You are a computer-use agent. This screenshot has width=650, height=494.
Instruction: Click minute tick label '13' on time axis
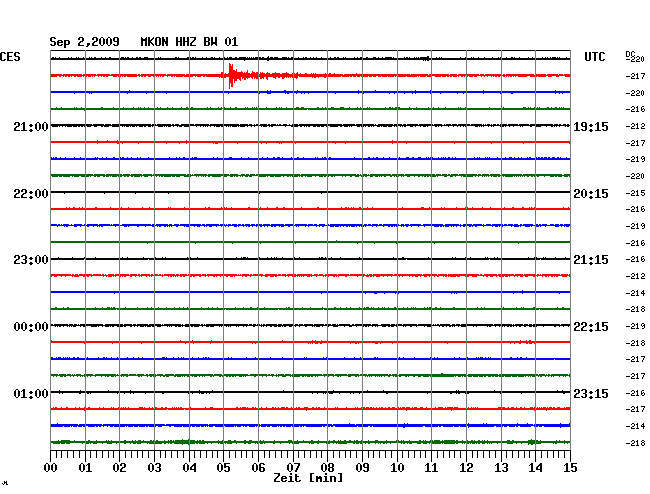501,467
